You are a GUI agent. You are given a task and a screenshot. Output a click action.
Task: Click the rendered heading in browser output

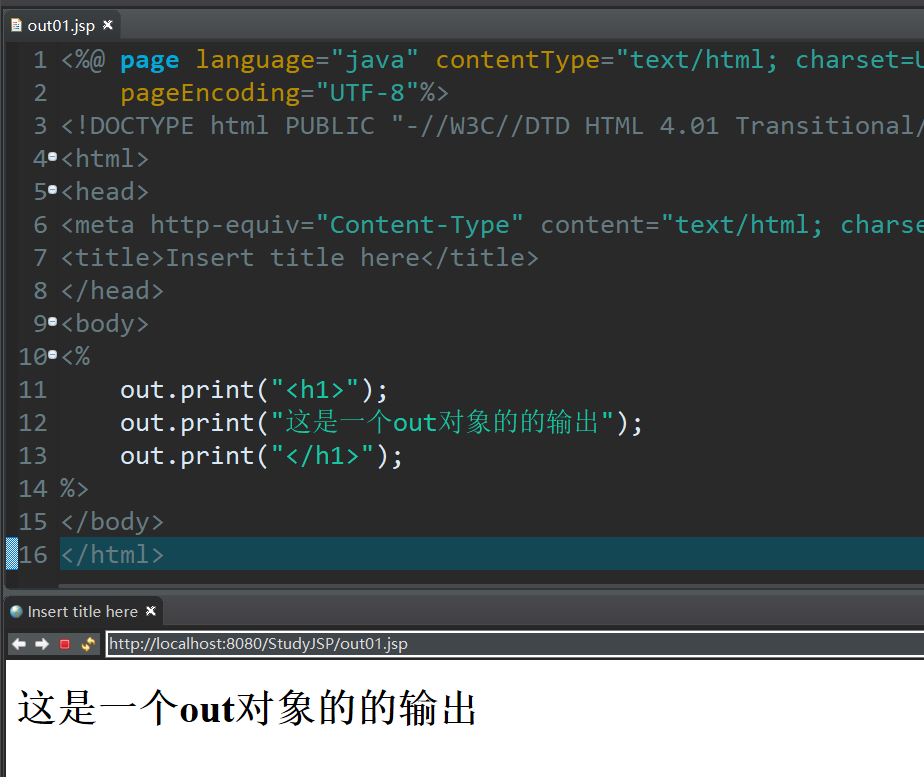coord(247,708)
